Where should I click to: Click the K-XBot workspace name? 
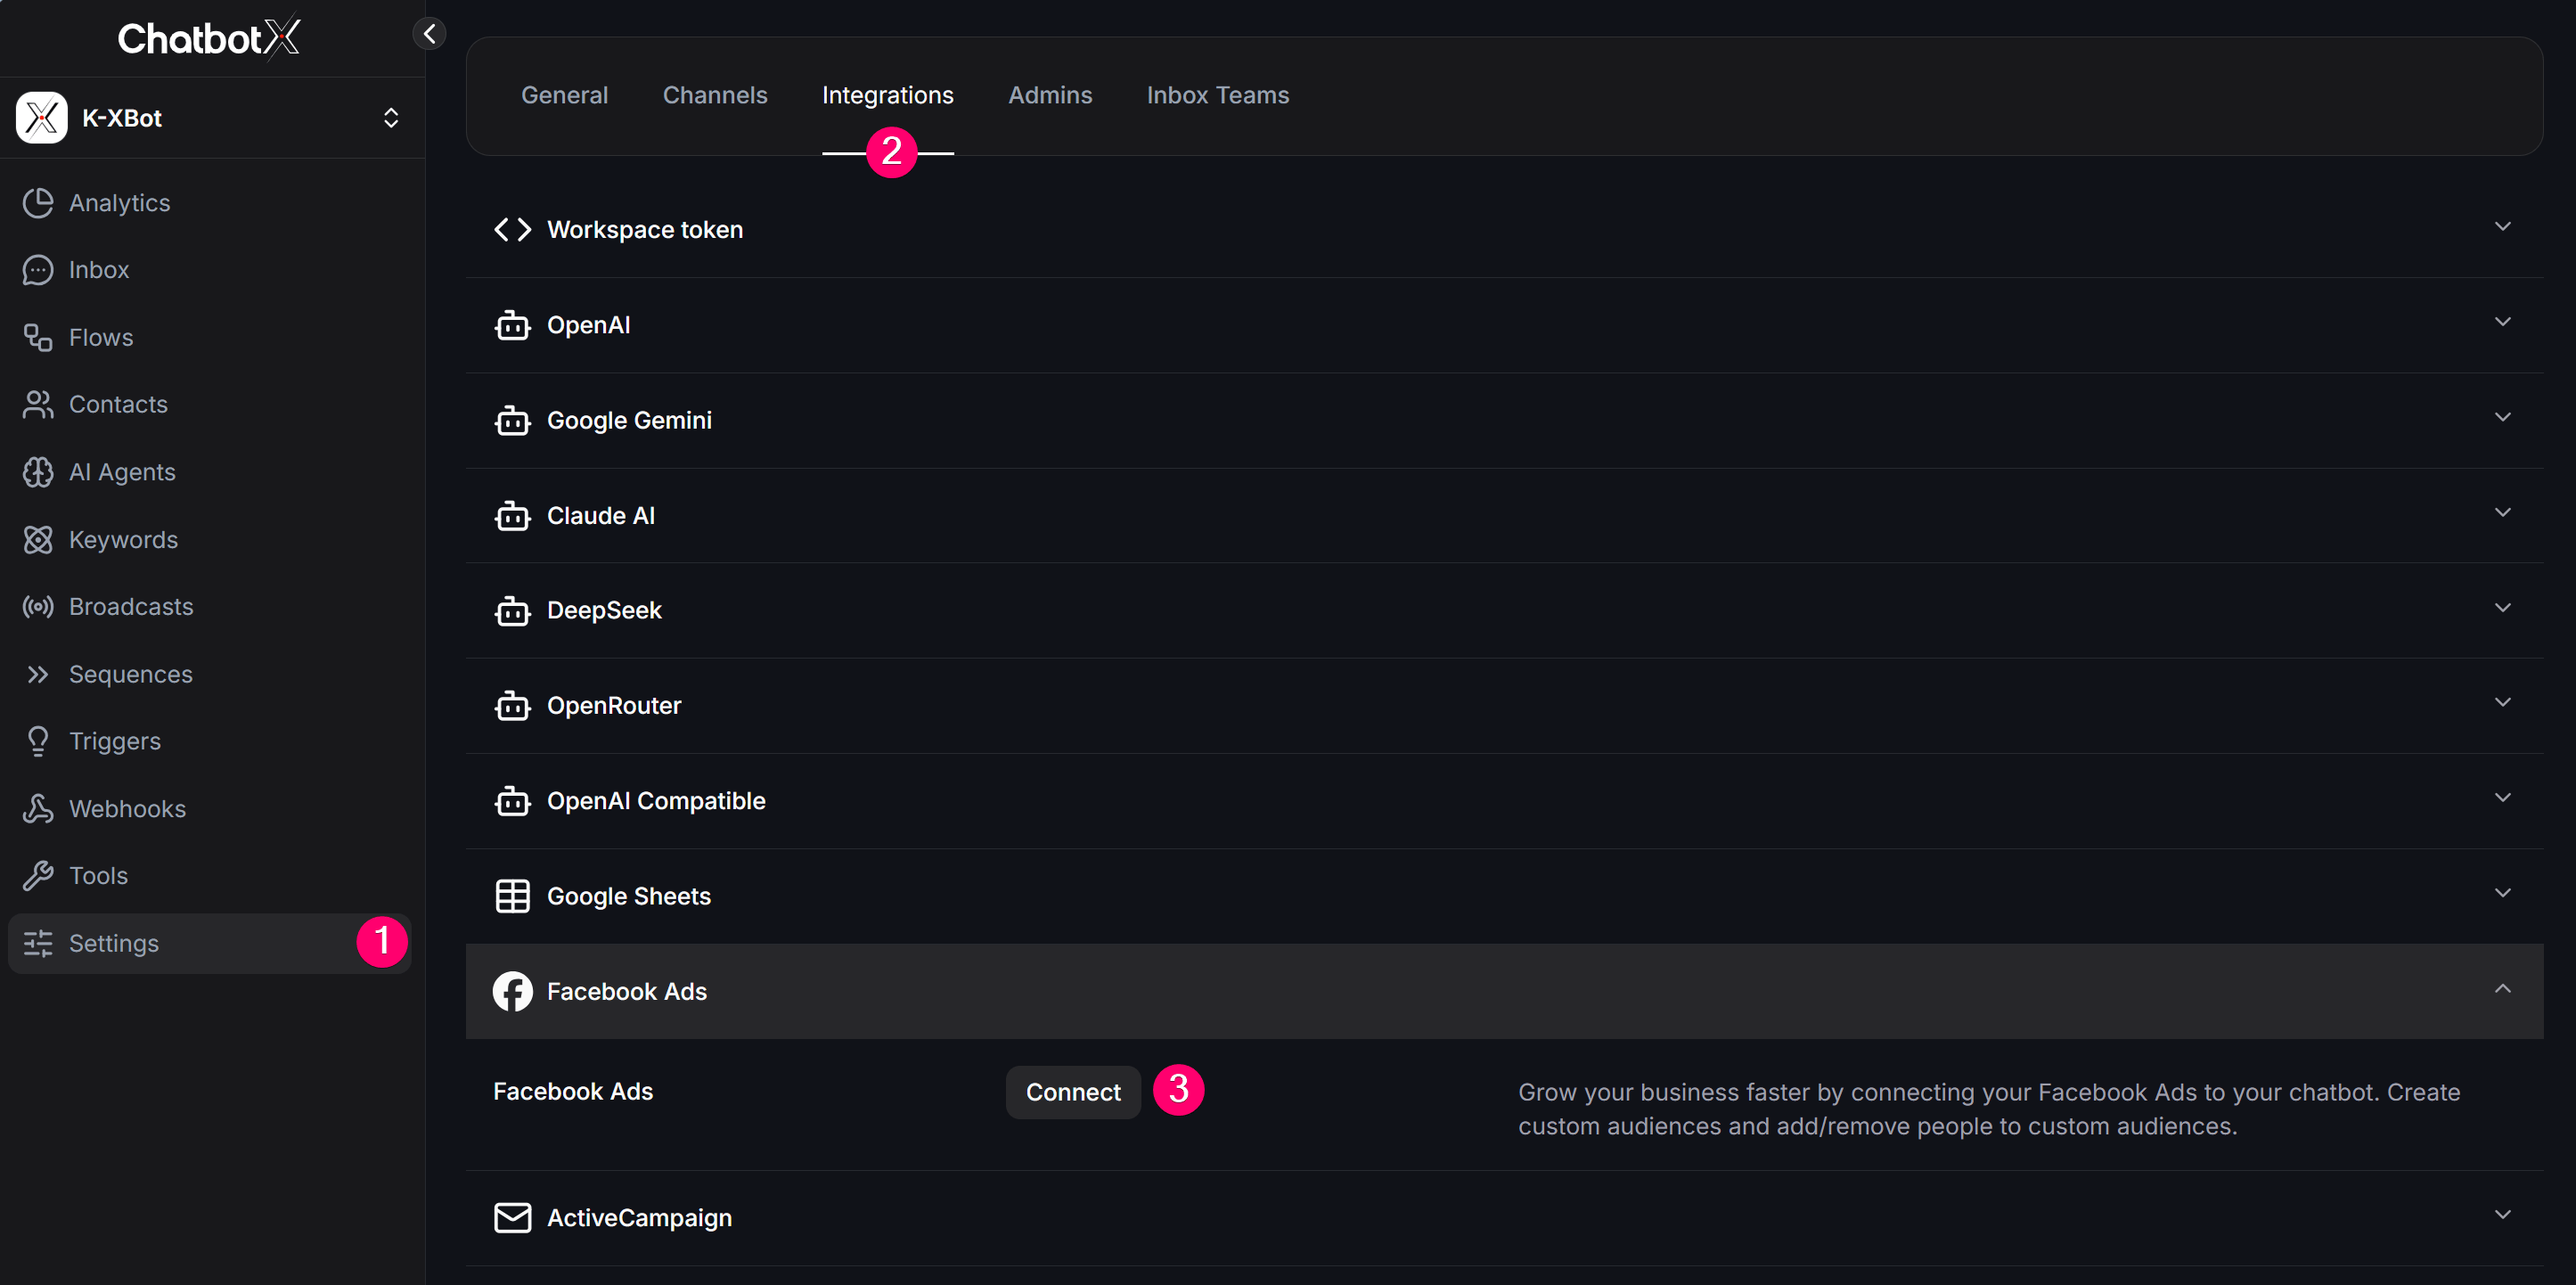122,118
